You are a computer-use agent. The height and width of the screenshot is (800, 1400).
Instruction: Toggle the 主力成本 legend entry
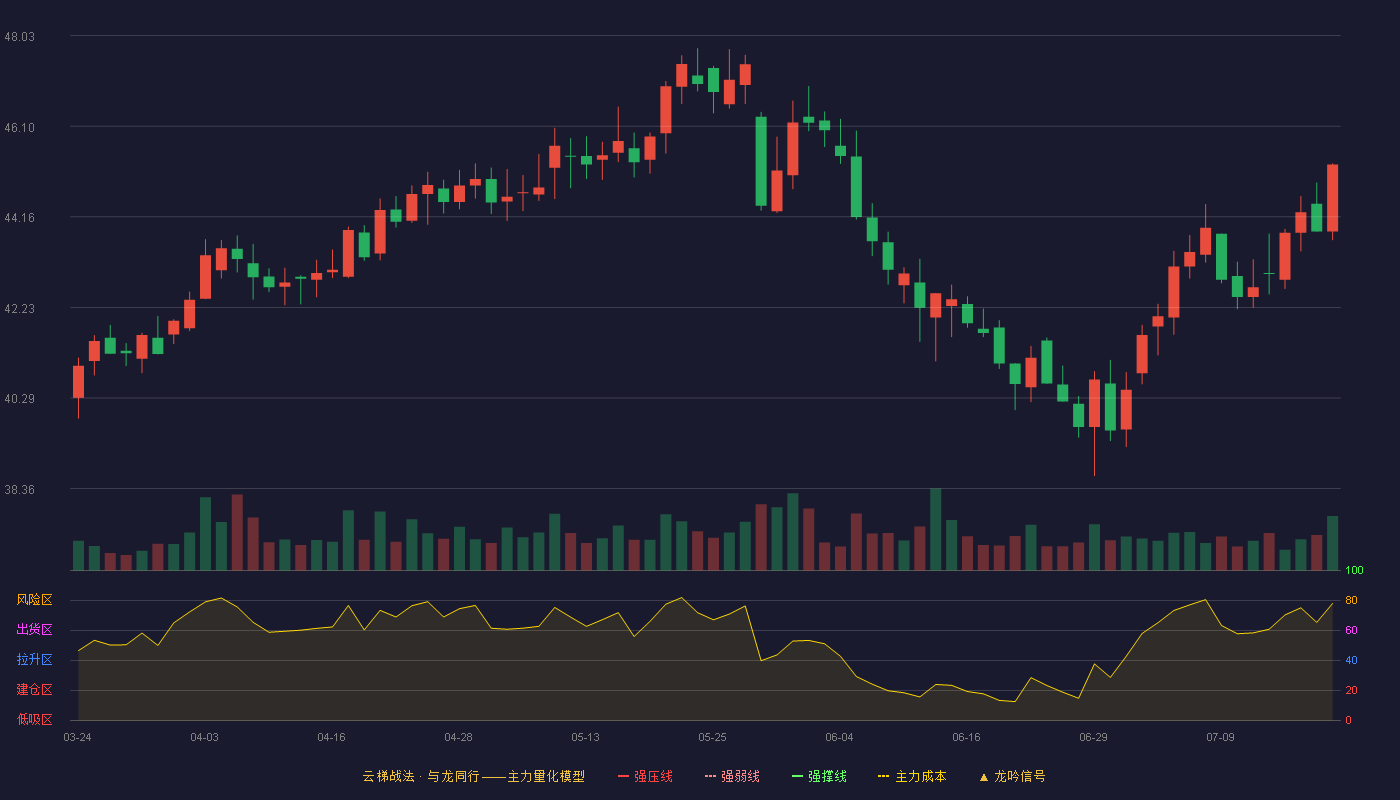(912, 776)
